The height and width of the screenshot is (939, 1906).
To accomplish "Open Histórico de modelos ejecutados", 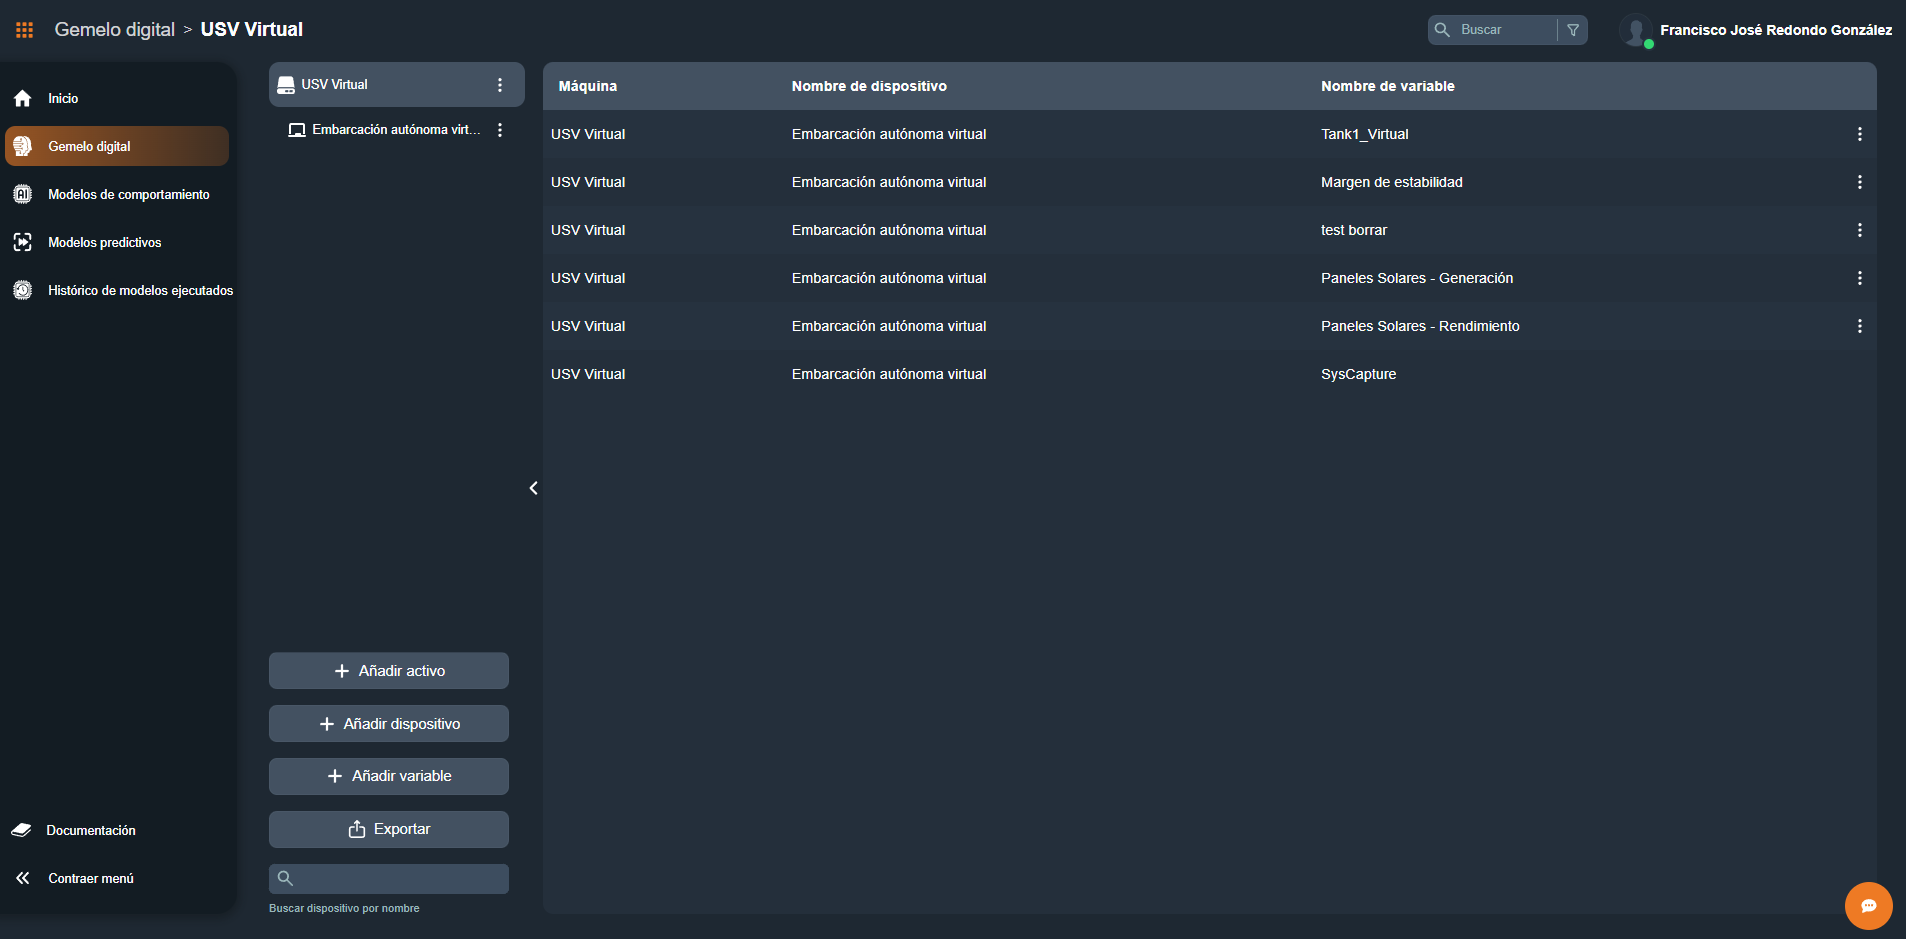I will point(140,290).
